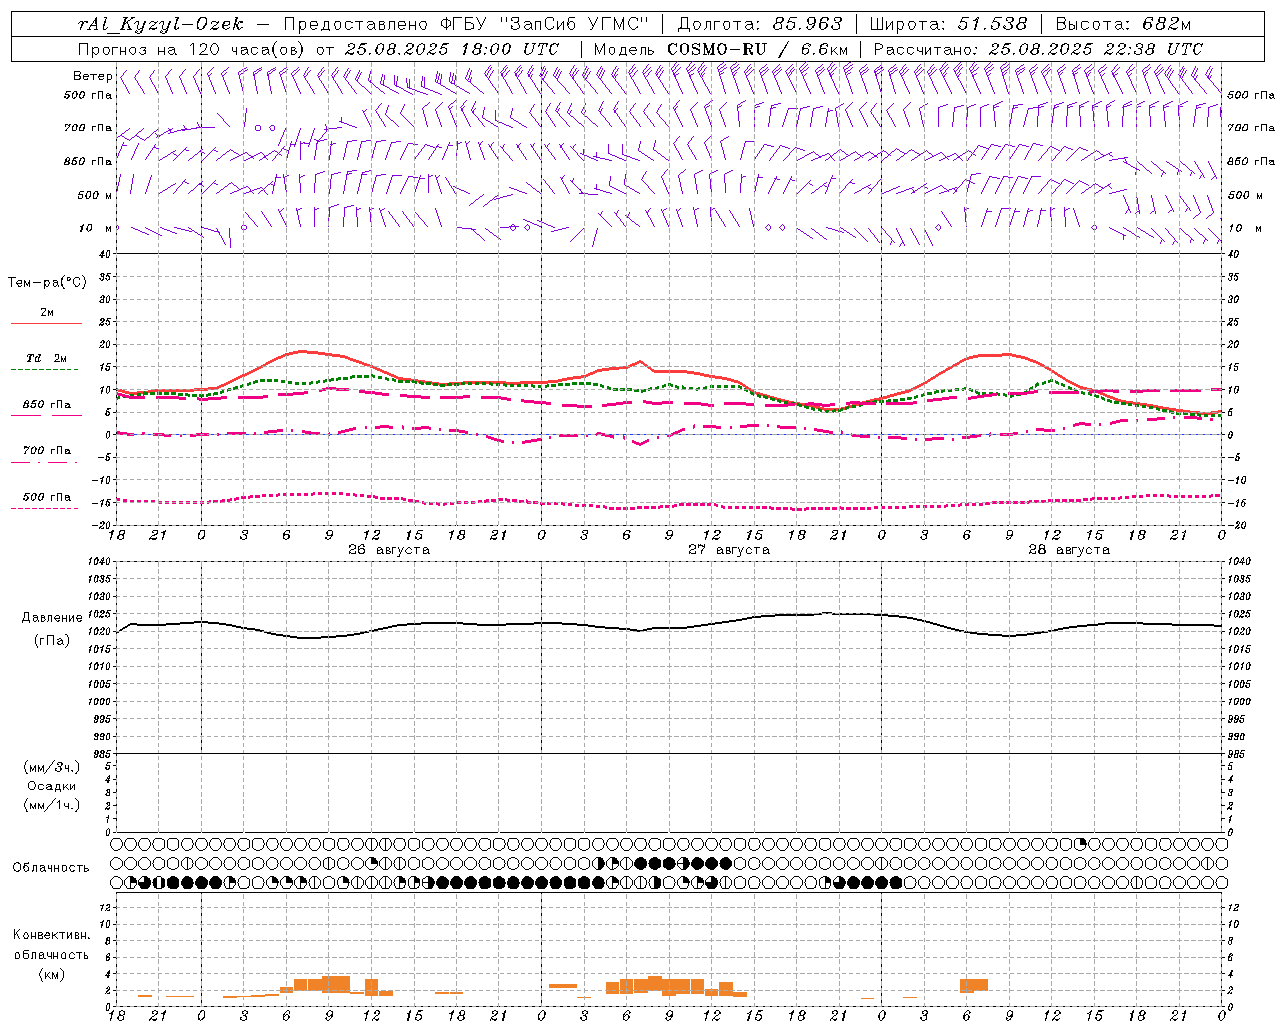The width and height of the screenshot is (1280, 1024).
Task: Click the elevation 'Высота: 682м'
Action: coord(1123,25)
